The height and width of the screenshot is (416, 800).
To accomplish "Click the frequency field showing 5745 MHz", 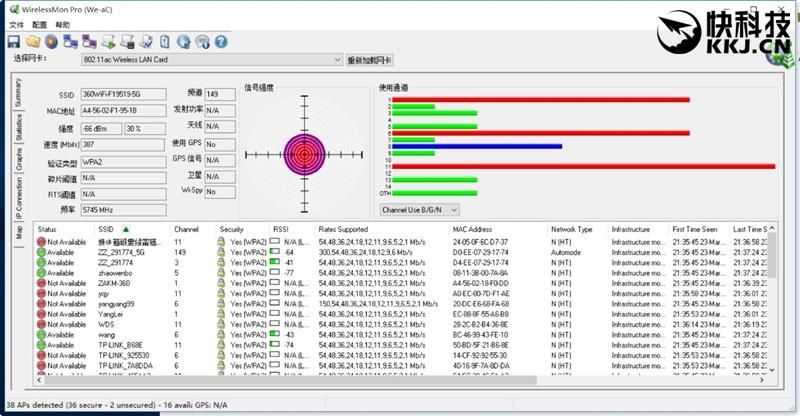I will coord(123,210).
